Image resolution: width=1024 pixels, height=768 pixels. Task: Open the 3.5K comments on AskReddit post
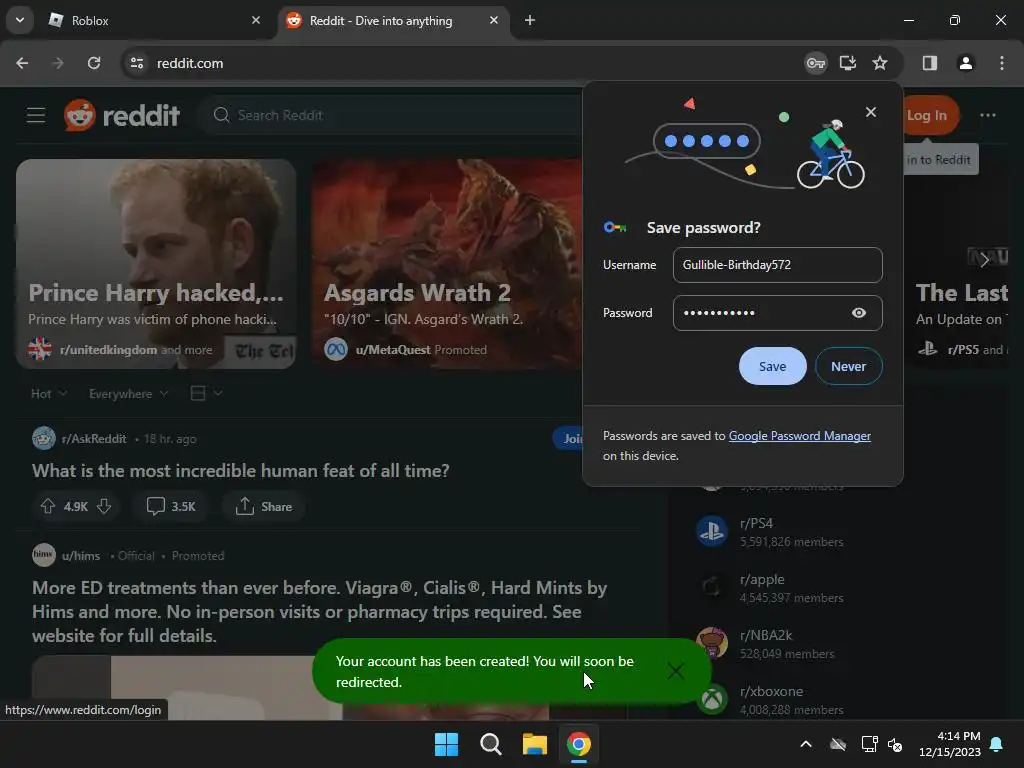coord(171,507)
